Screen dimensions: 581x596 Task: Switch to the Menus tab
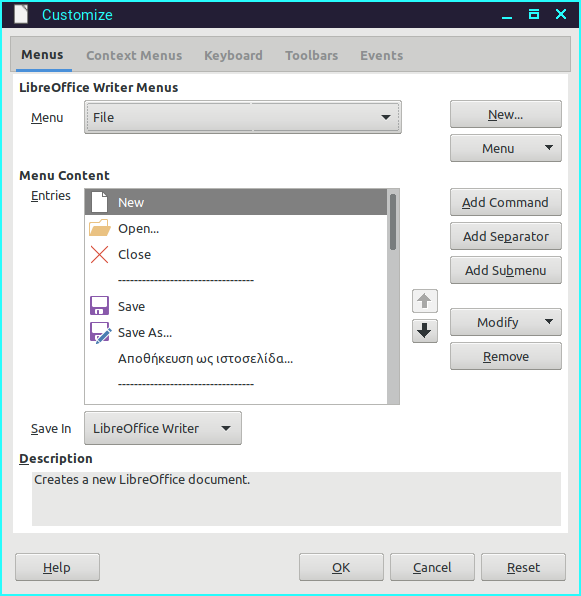pyautogui.click(x=42, y=55)
